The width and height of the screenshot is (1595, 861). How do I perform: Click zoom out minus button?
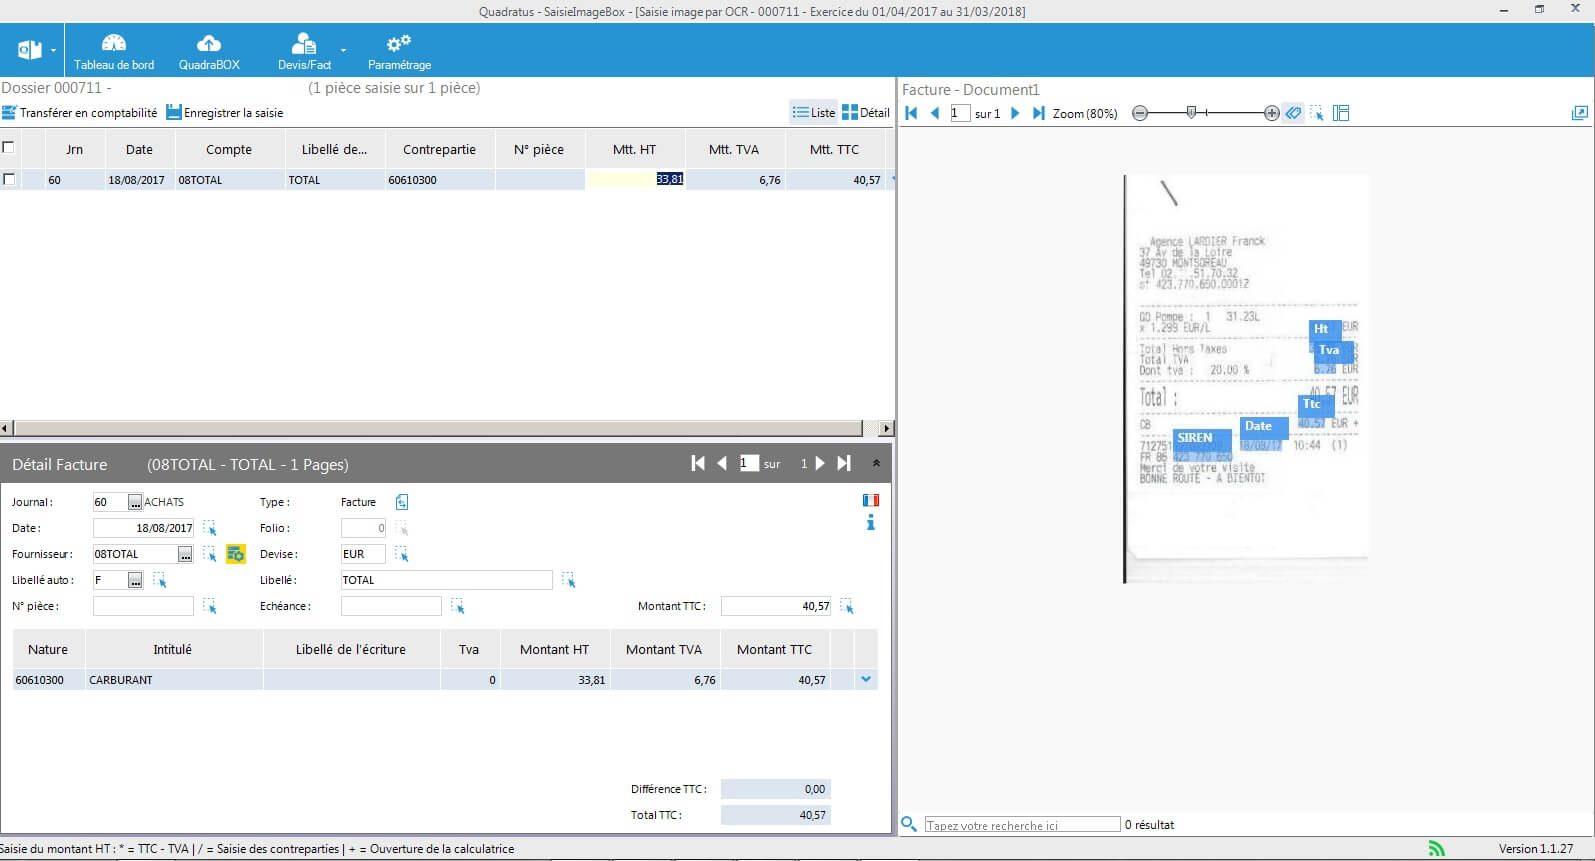click(1139, 113)
